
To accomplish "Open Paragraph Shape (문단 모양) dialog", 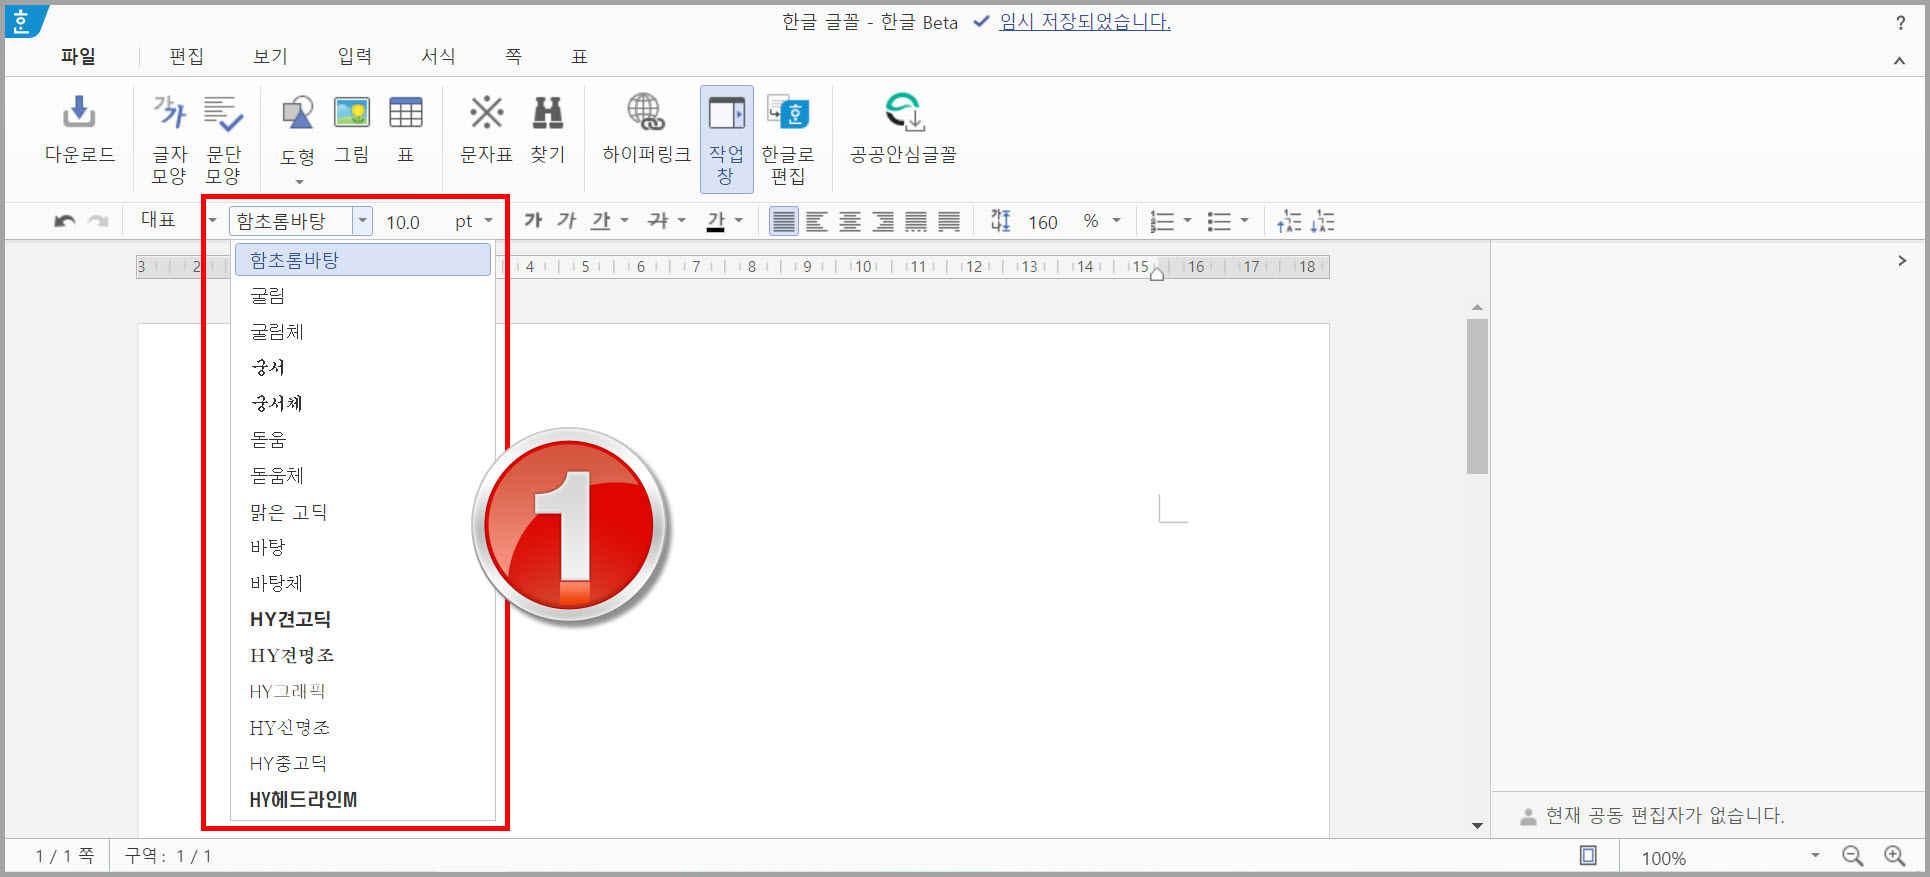I will point(223,139).
